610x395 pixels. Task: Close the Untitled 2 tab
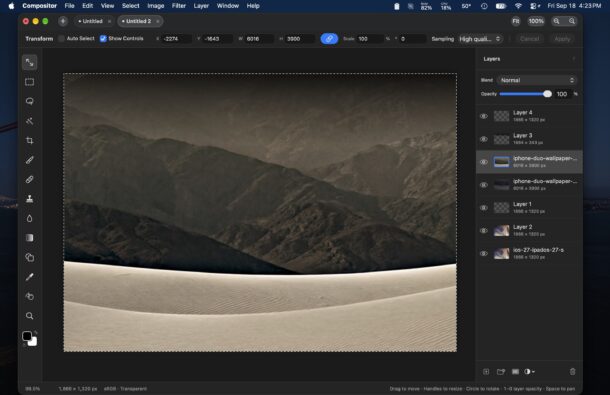(x=158, y=21)
